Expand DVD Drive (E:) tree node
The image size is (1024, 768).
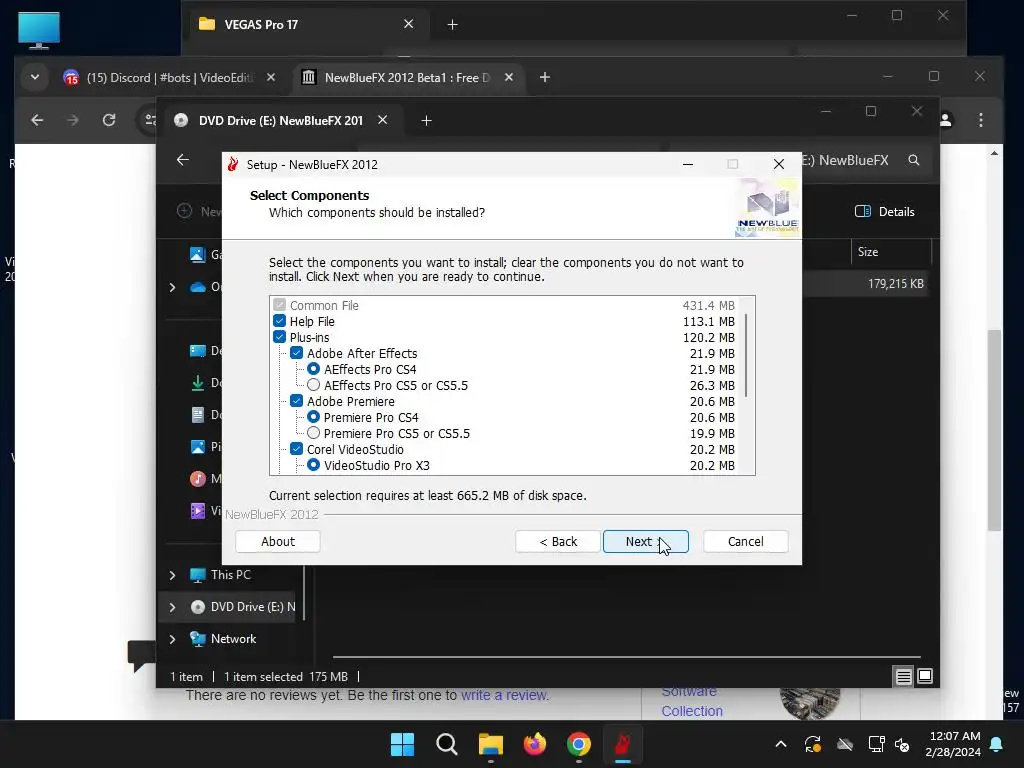tap(172, 607)
